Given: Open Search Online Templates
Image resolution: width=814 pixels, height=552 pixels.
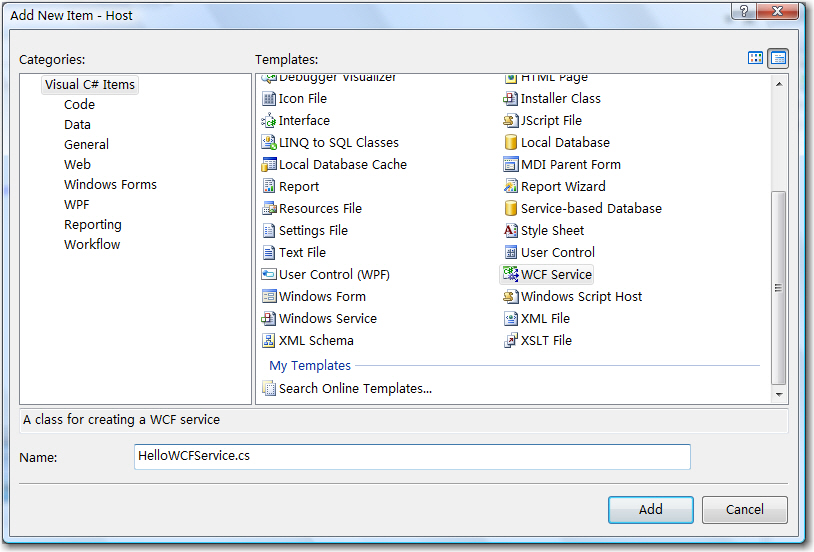Looking at the screenshot, I should [355, 388].
